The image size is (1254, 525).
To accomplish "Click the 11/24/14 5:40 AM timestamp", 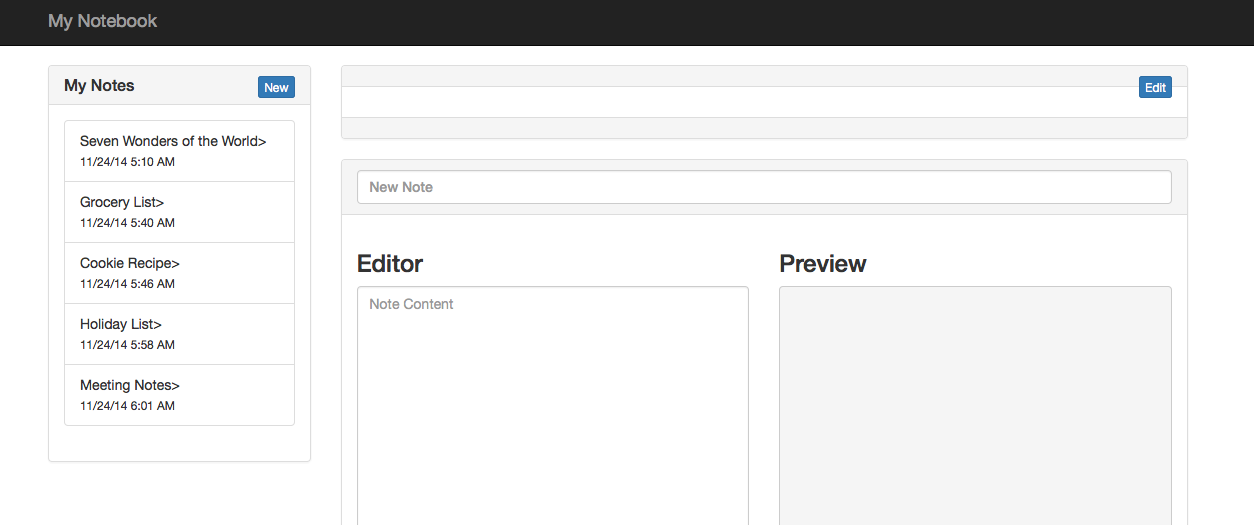I will click(127, 223).
